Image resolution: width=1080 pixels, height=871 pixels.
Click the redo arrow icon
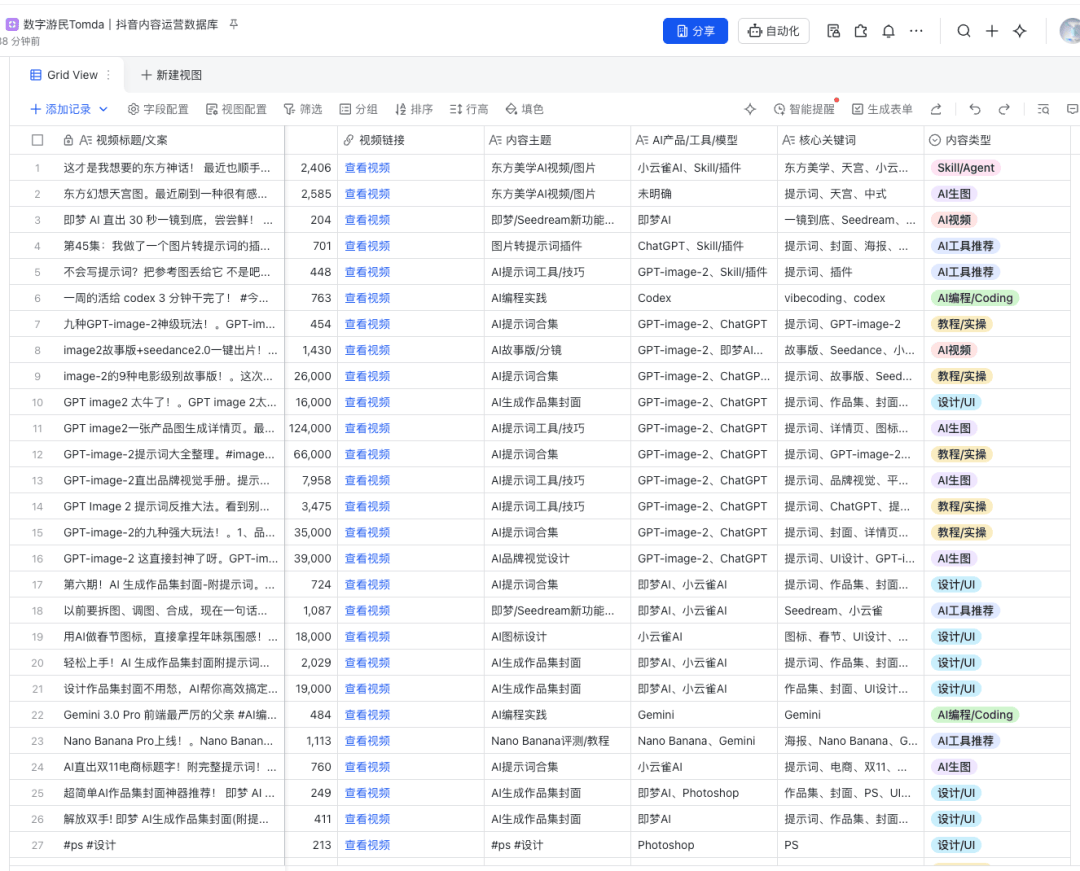(x=1004, y=109)
